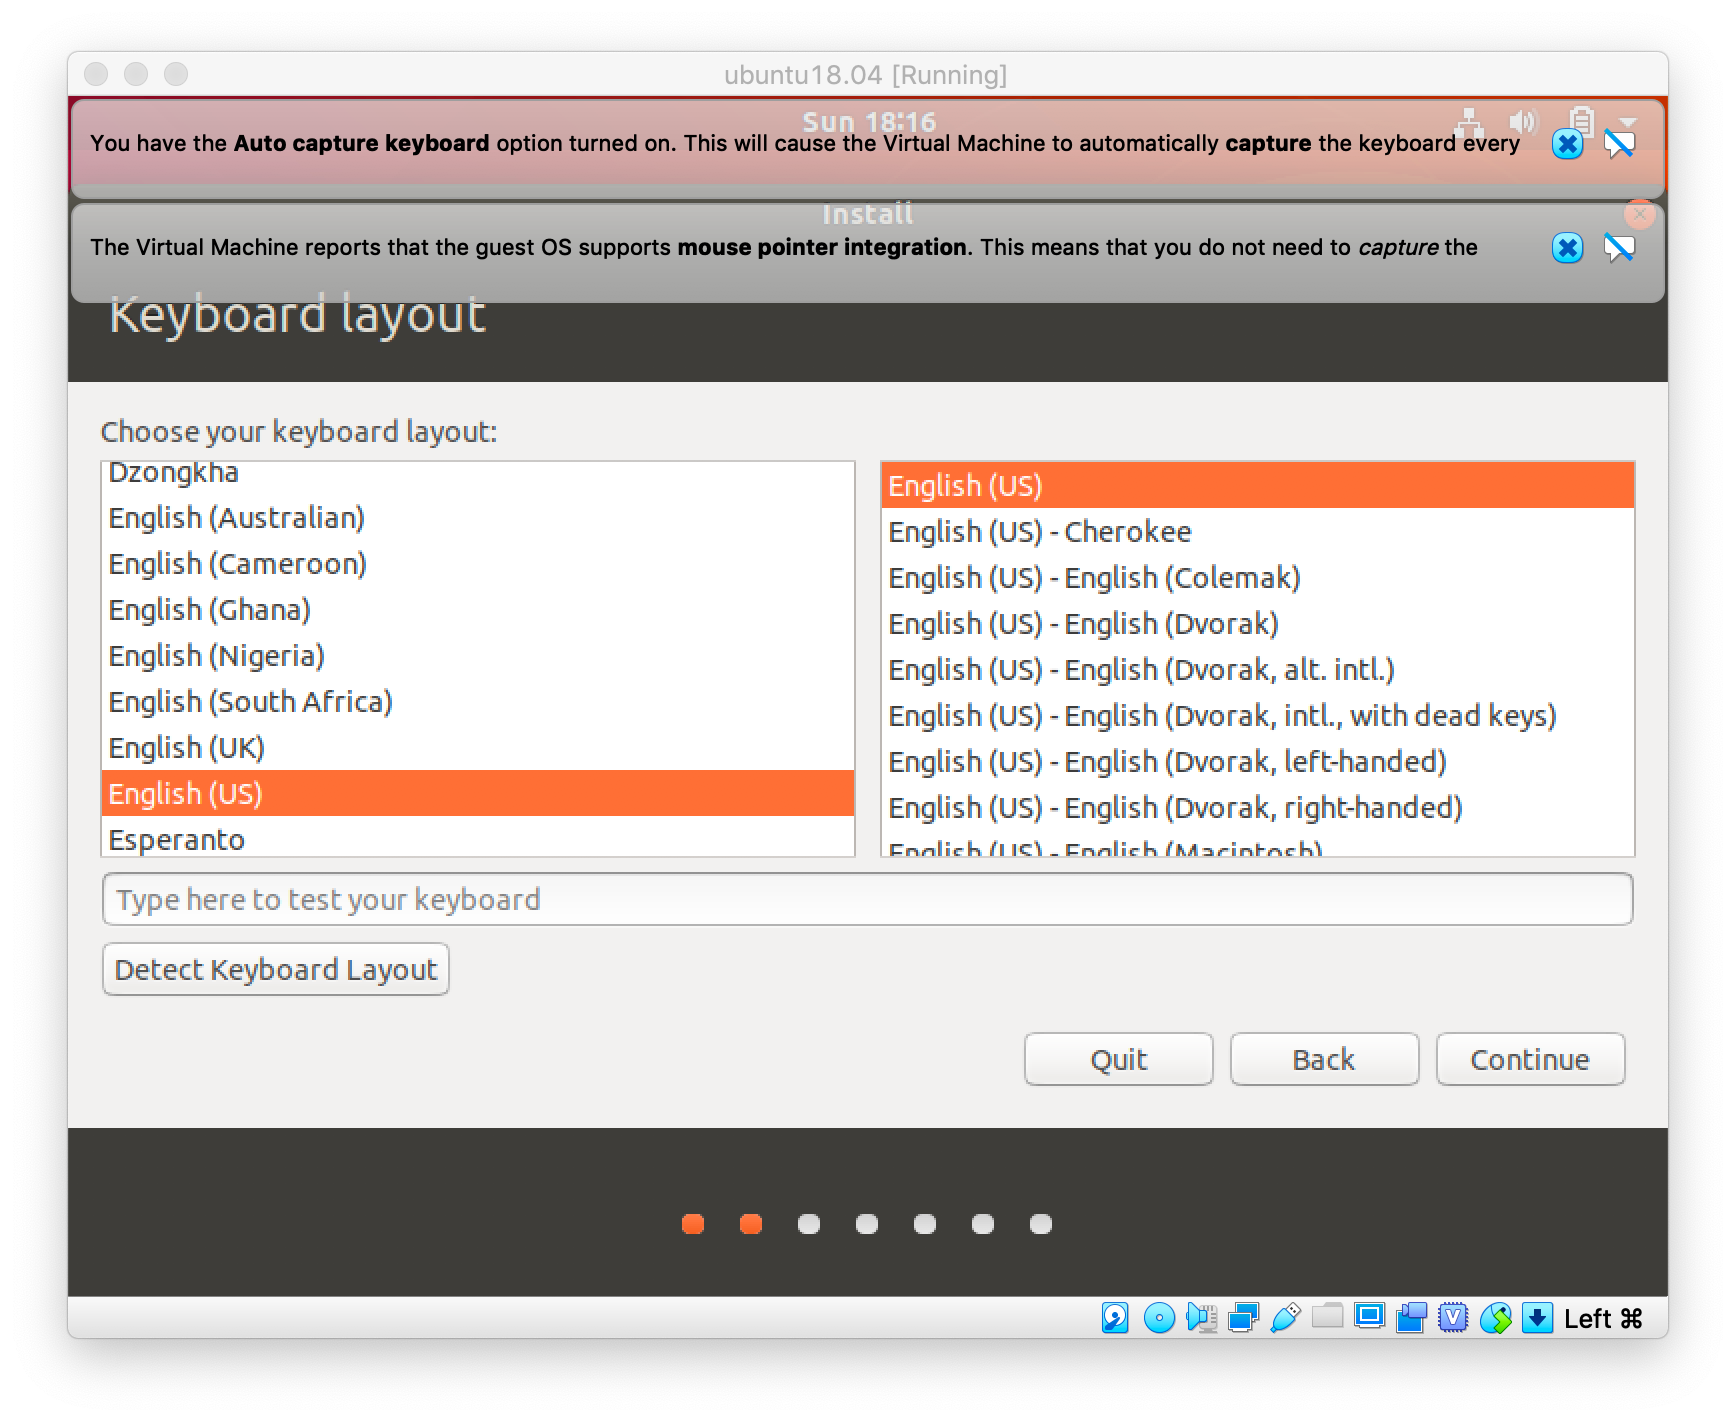Select English (South Africa) layout
The height and width of the screenshot is (1422, 1736).
pyautogui.click(x=478, y=701)
